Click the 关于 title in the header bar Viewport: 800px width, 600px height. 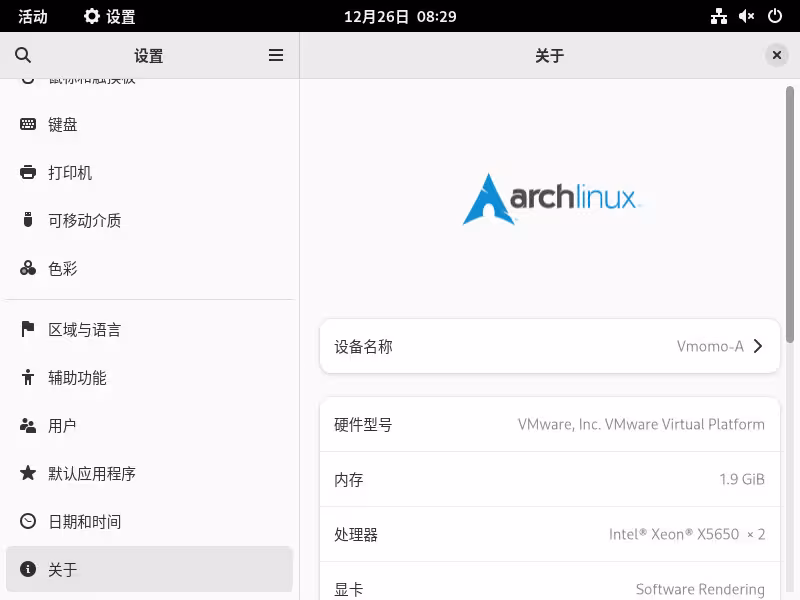tap(549, 55)
